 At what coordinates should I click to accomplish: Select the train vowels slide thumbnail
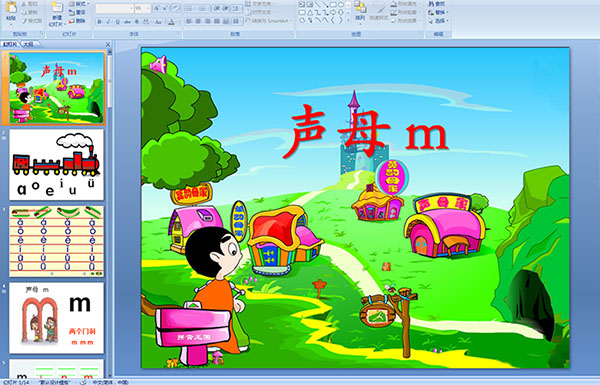click(x=57, y=165)
